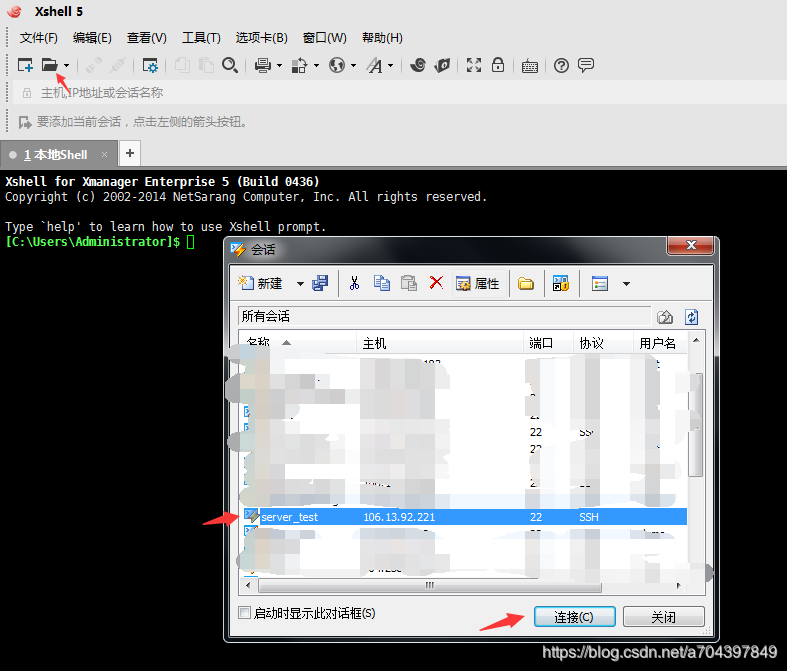This screenshot has height=671, width=787.
Task: Click the Paste icon in sessions dialog
Action: tap(409, 283)
